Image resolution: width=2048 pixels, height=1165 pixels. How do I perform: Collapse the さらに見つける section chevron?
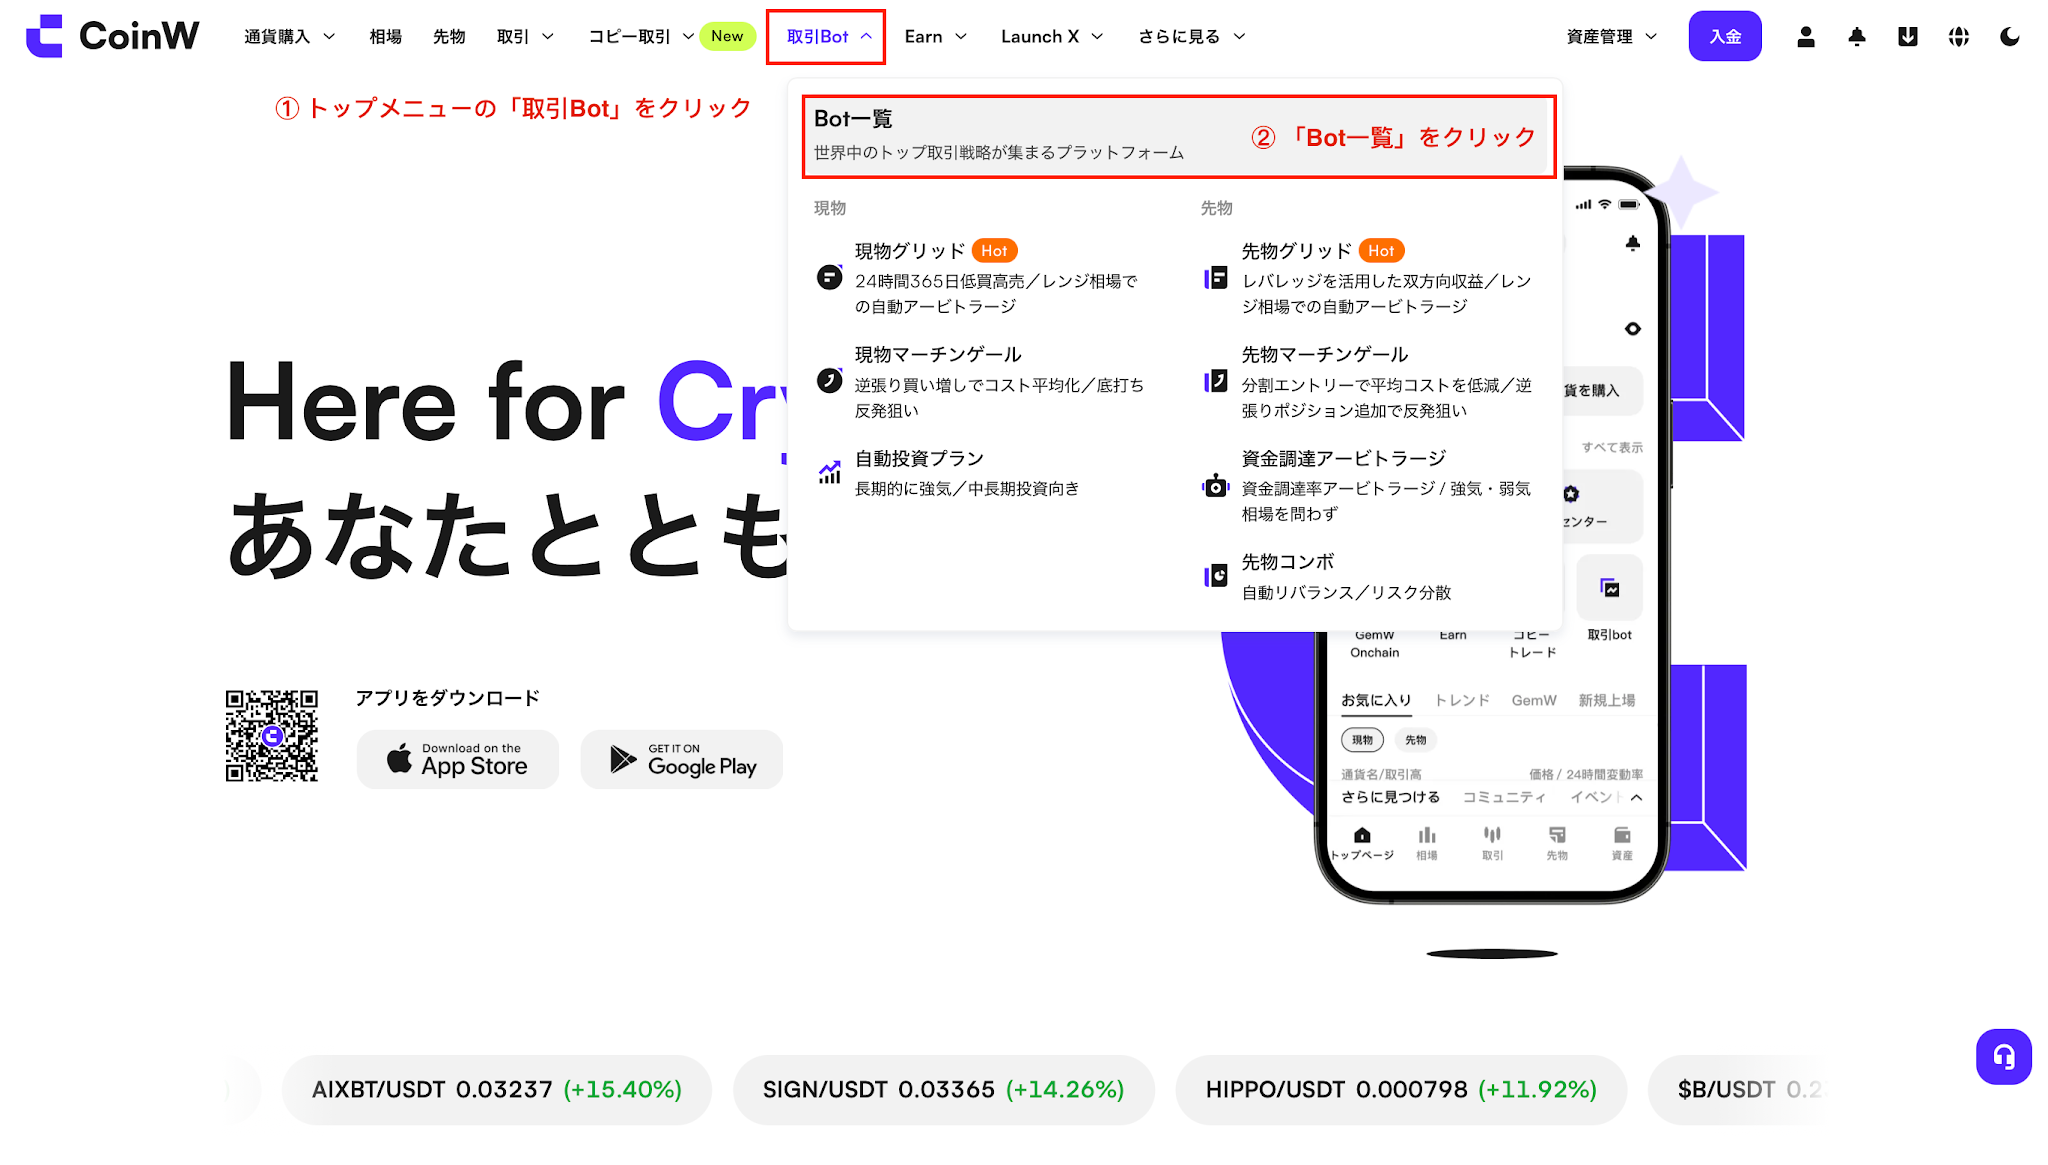1636,797
